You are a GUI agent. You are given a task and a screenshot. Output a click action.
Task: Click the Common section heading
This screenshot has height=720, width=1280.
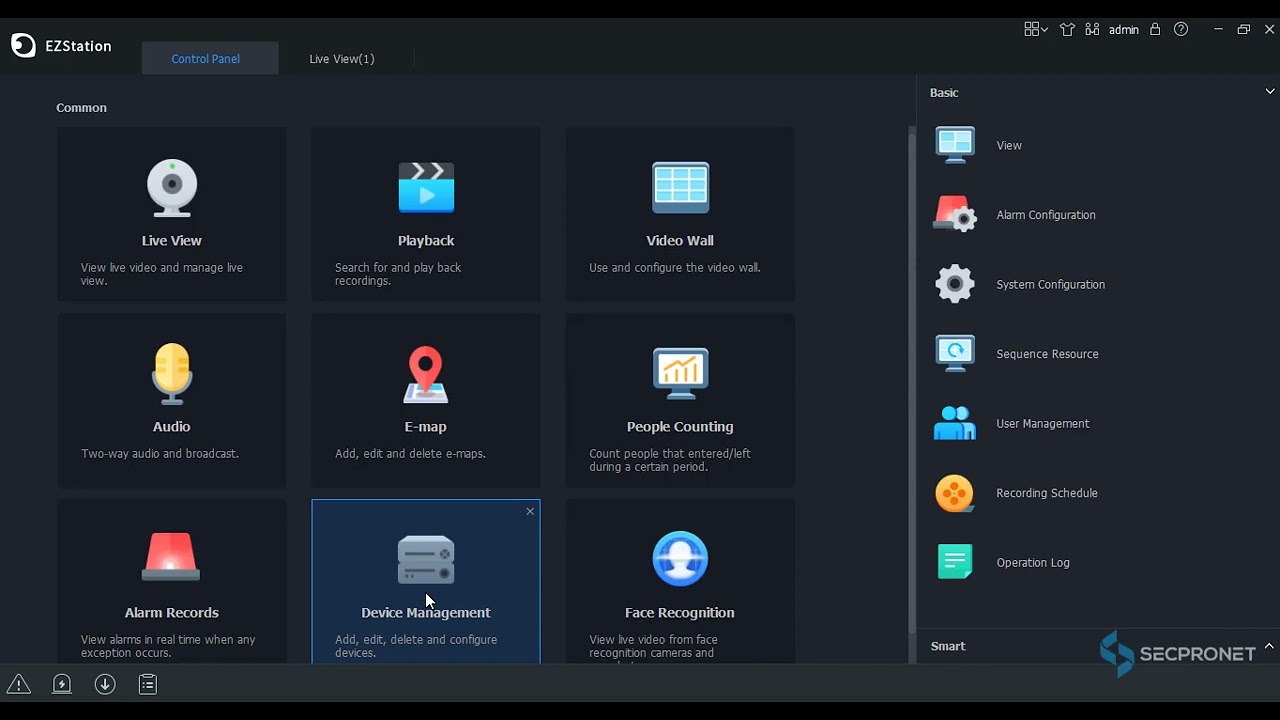pos(81,108)
